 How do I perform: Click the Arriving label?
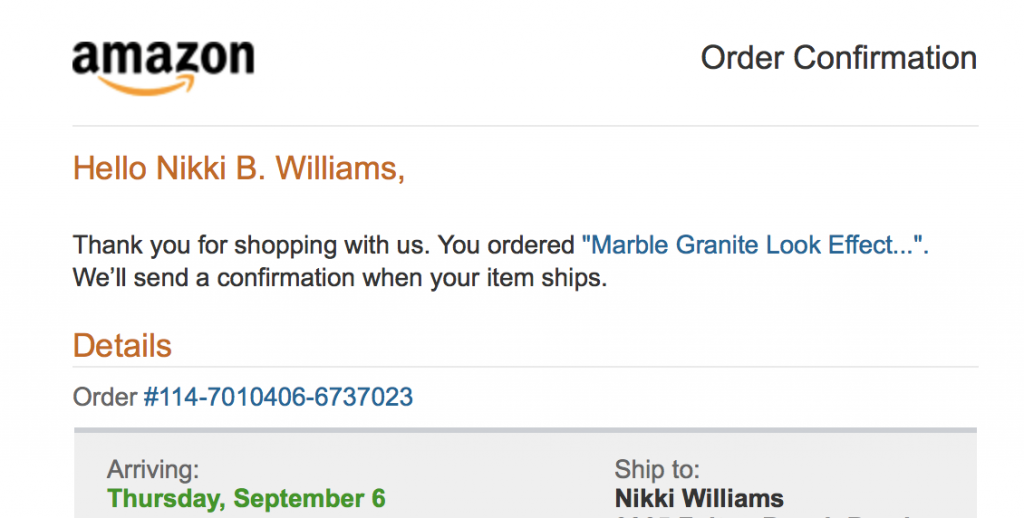[x=153, y=470]
